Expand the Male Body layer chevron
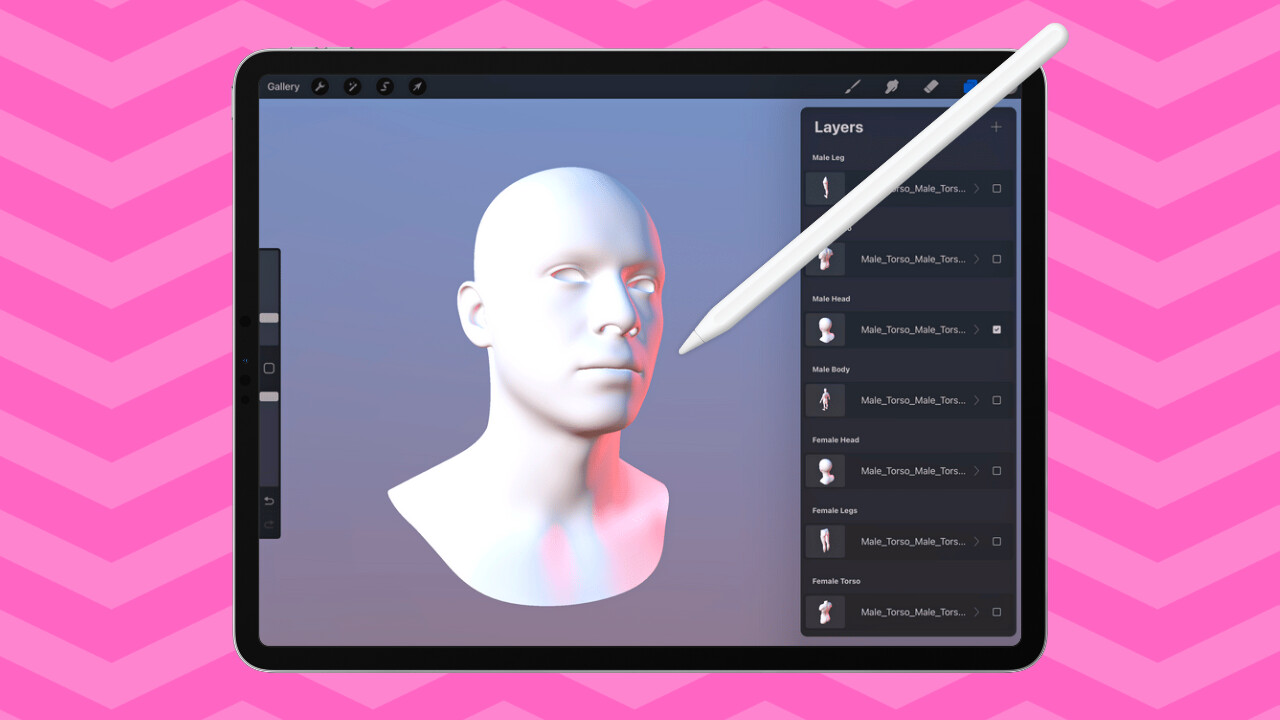1280x720 pixels. pos(977,400)
